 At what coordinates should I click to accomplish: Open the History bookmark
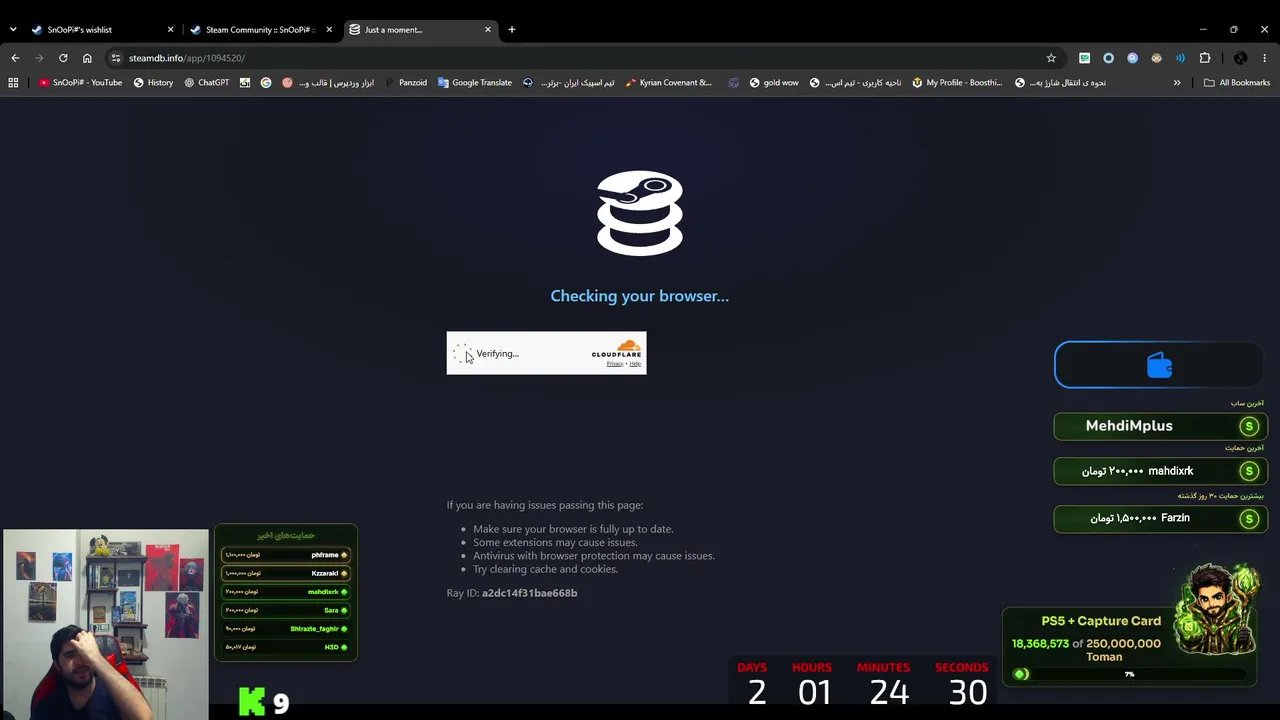(x=153, y=83)
